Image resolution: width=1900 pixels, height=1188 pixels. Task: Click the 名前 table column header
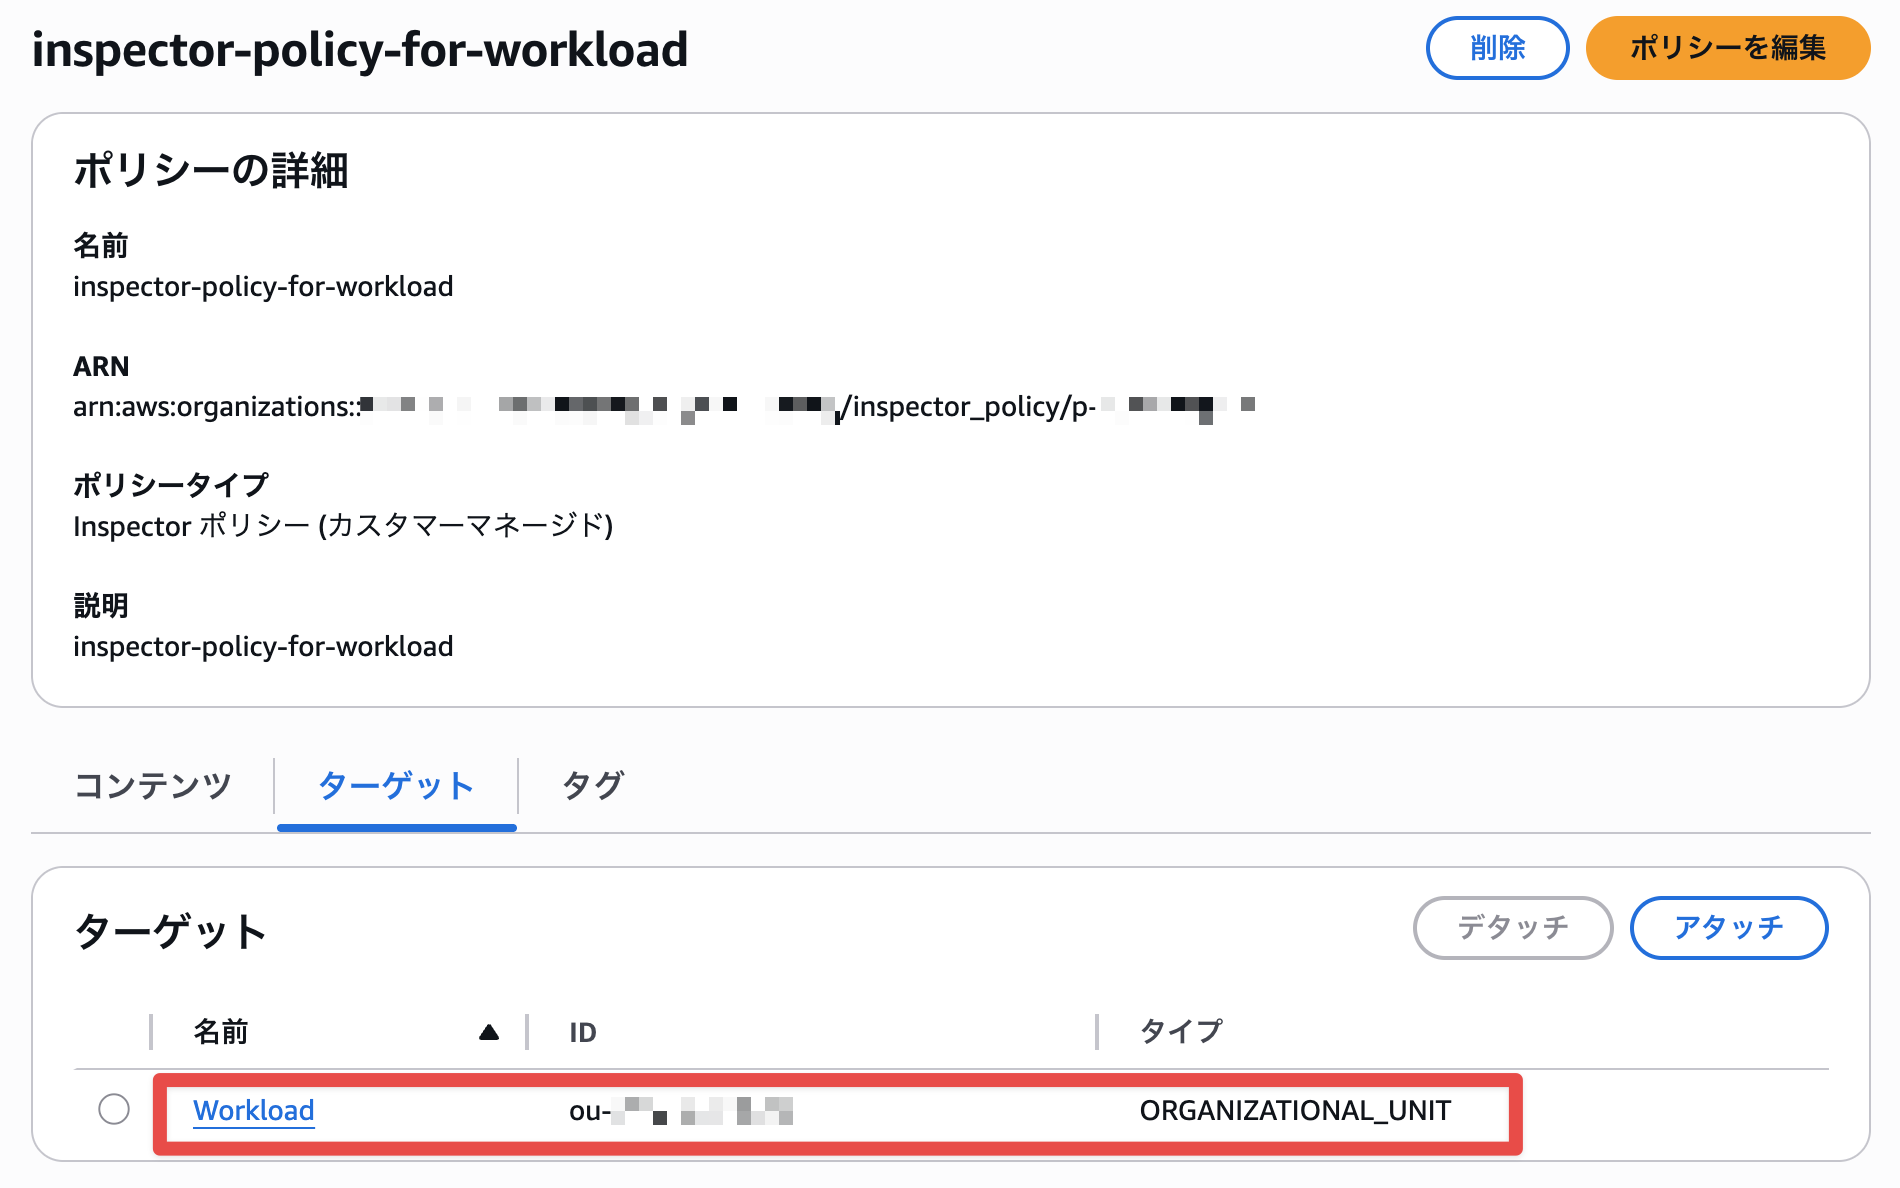(x=221, y=1032)
